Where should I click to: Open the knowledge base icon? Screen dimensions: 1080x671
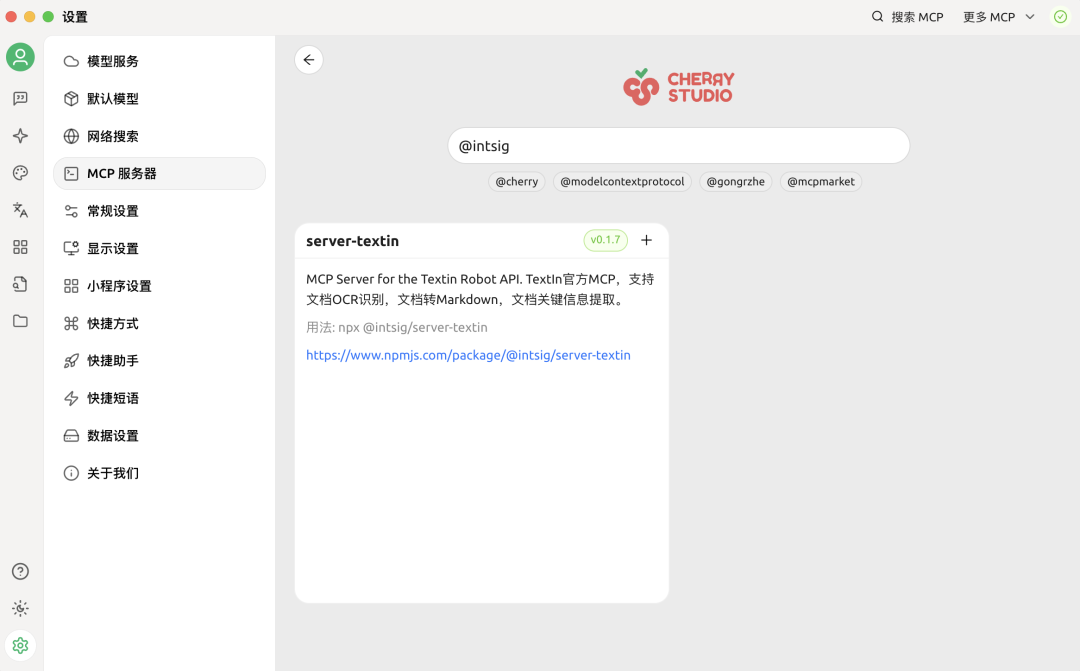click(x=20, y=284)
